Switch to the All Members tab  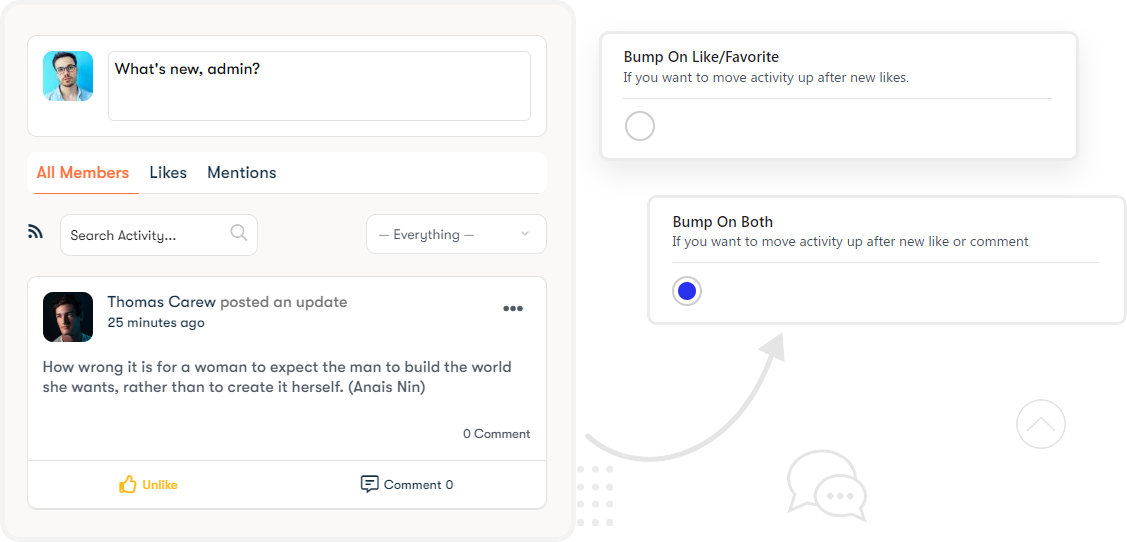pos(83,173)
